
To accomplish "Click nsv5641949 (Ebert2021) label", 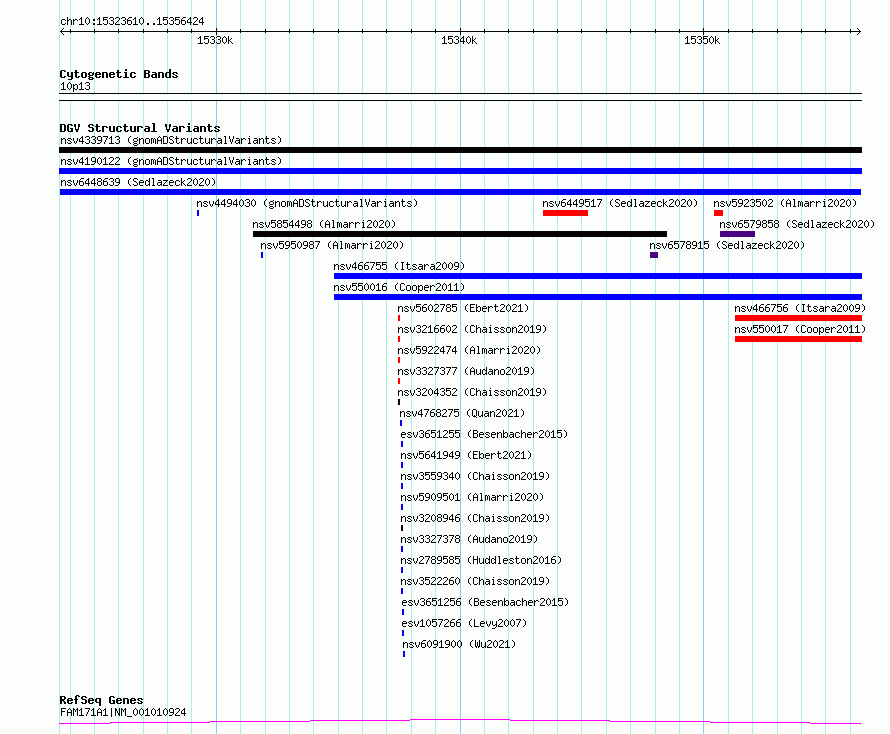I will pyautogui.click(x=466, y=455).
